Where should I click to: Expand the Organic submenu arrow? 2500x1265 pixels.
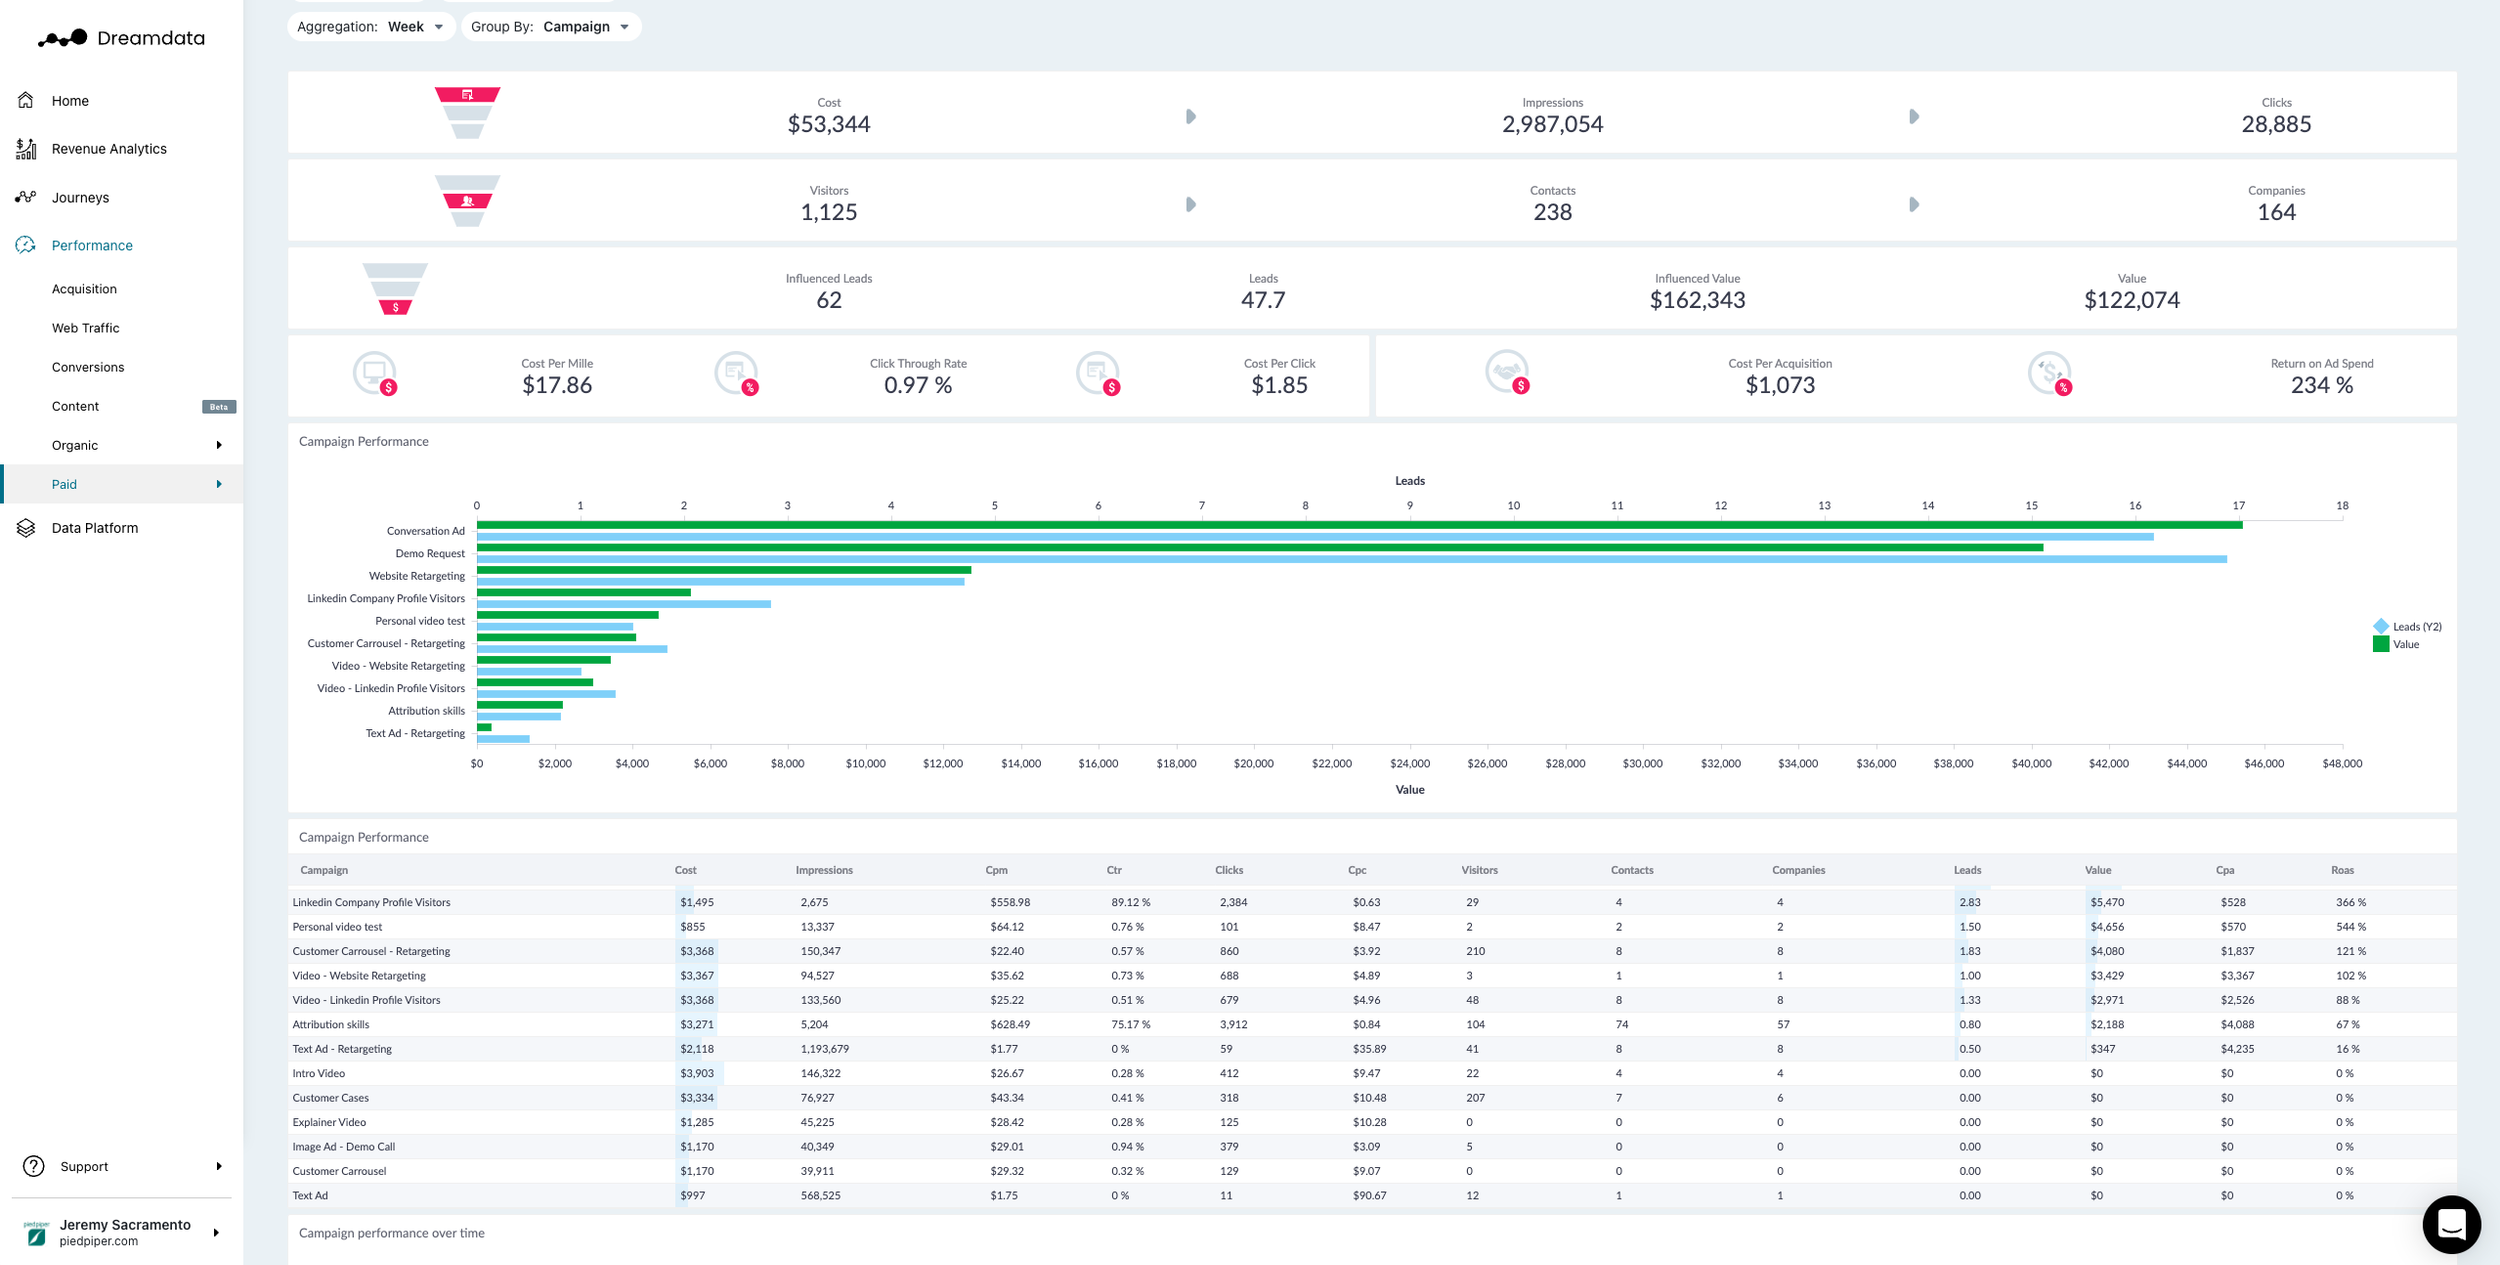pos(219,445)
